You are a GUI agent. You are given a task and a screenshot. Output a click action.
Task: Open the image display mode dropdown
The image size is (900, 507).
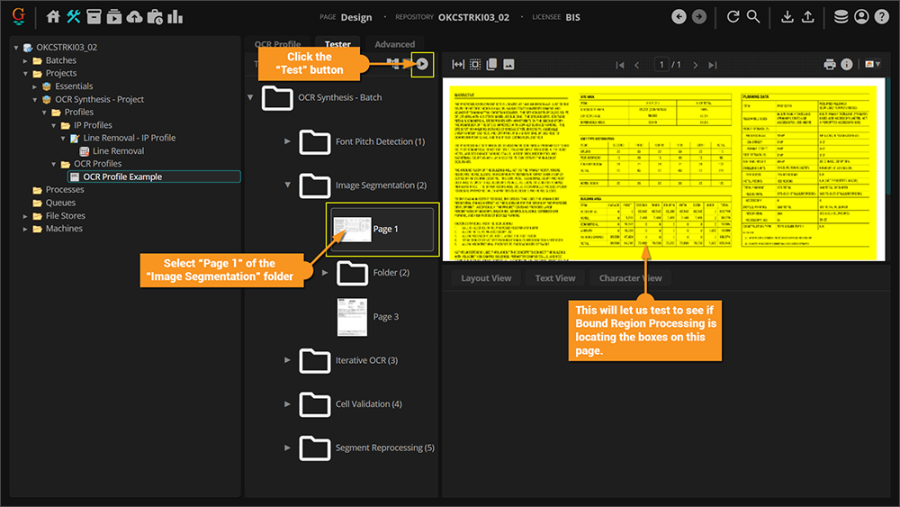coord(872,64)
